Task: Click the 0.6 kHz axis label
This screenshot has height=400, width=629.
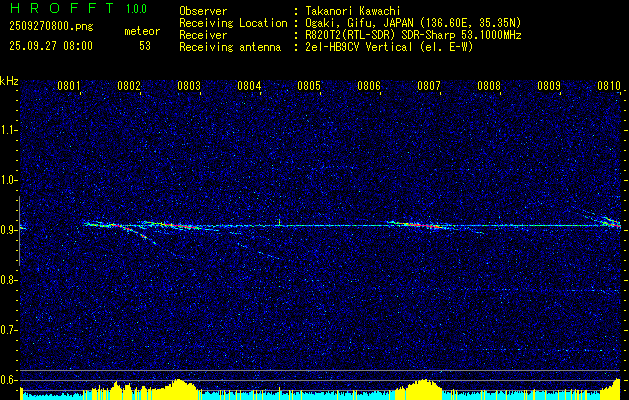Action: coord(9,380)
